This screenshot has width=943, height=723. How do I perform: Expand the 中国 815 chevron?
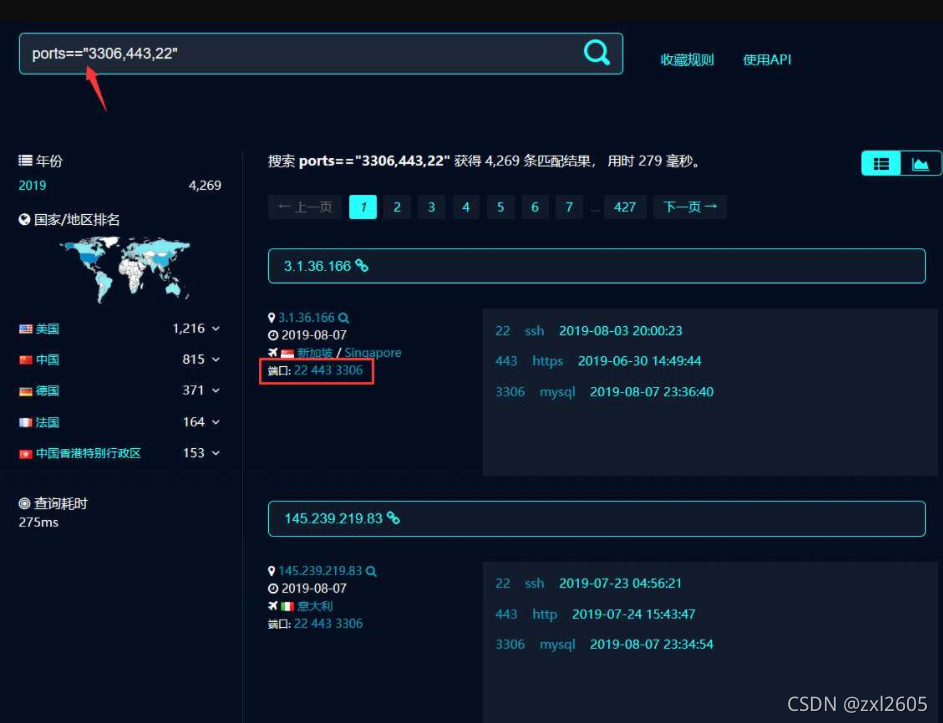point(216,360)
